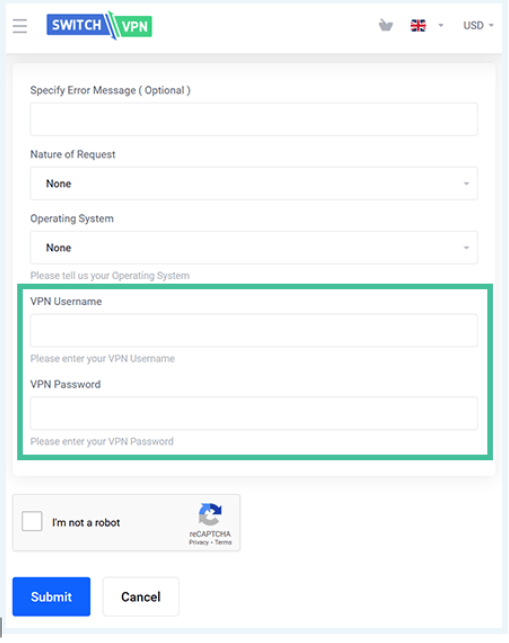Expand the Operating System dropdown
The image size is (509, 643).
point(254,248)
